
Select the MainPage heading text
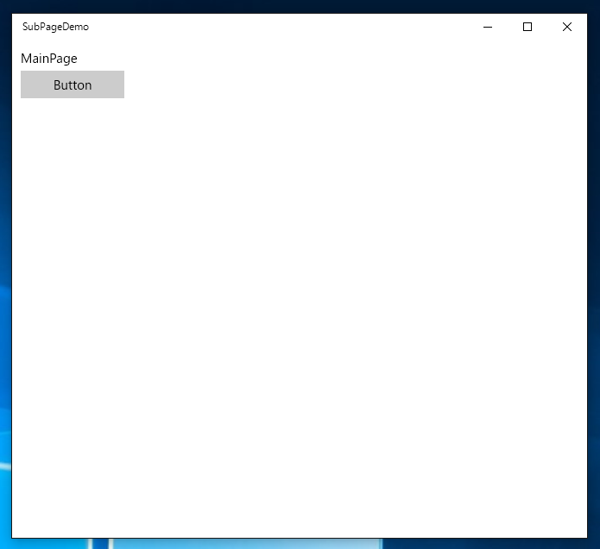click(49, 59)
